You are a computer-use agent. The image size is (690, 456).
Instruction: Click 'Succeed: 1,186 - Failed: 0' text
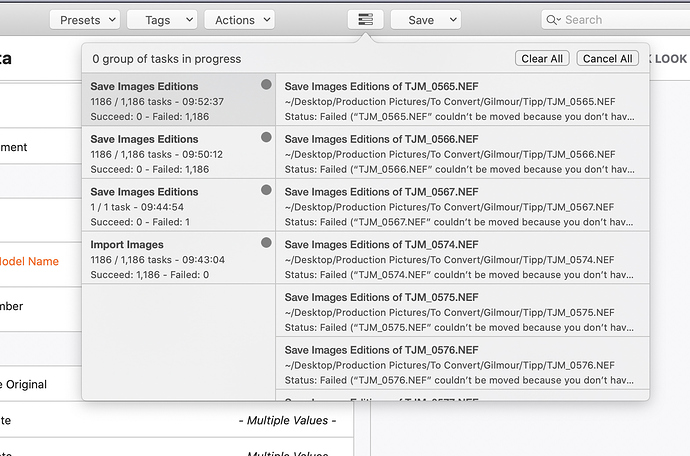150,275
